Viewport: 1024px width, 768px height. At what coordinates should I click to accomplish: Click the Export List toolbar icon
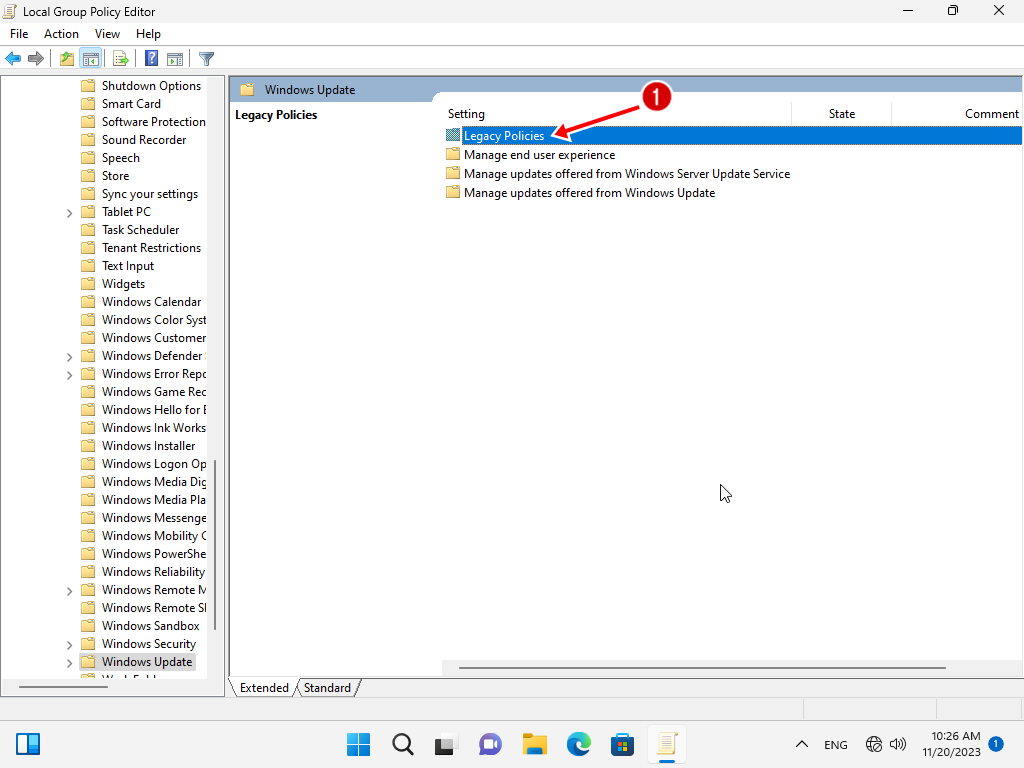pyautogui.click(x=120, y=59)
